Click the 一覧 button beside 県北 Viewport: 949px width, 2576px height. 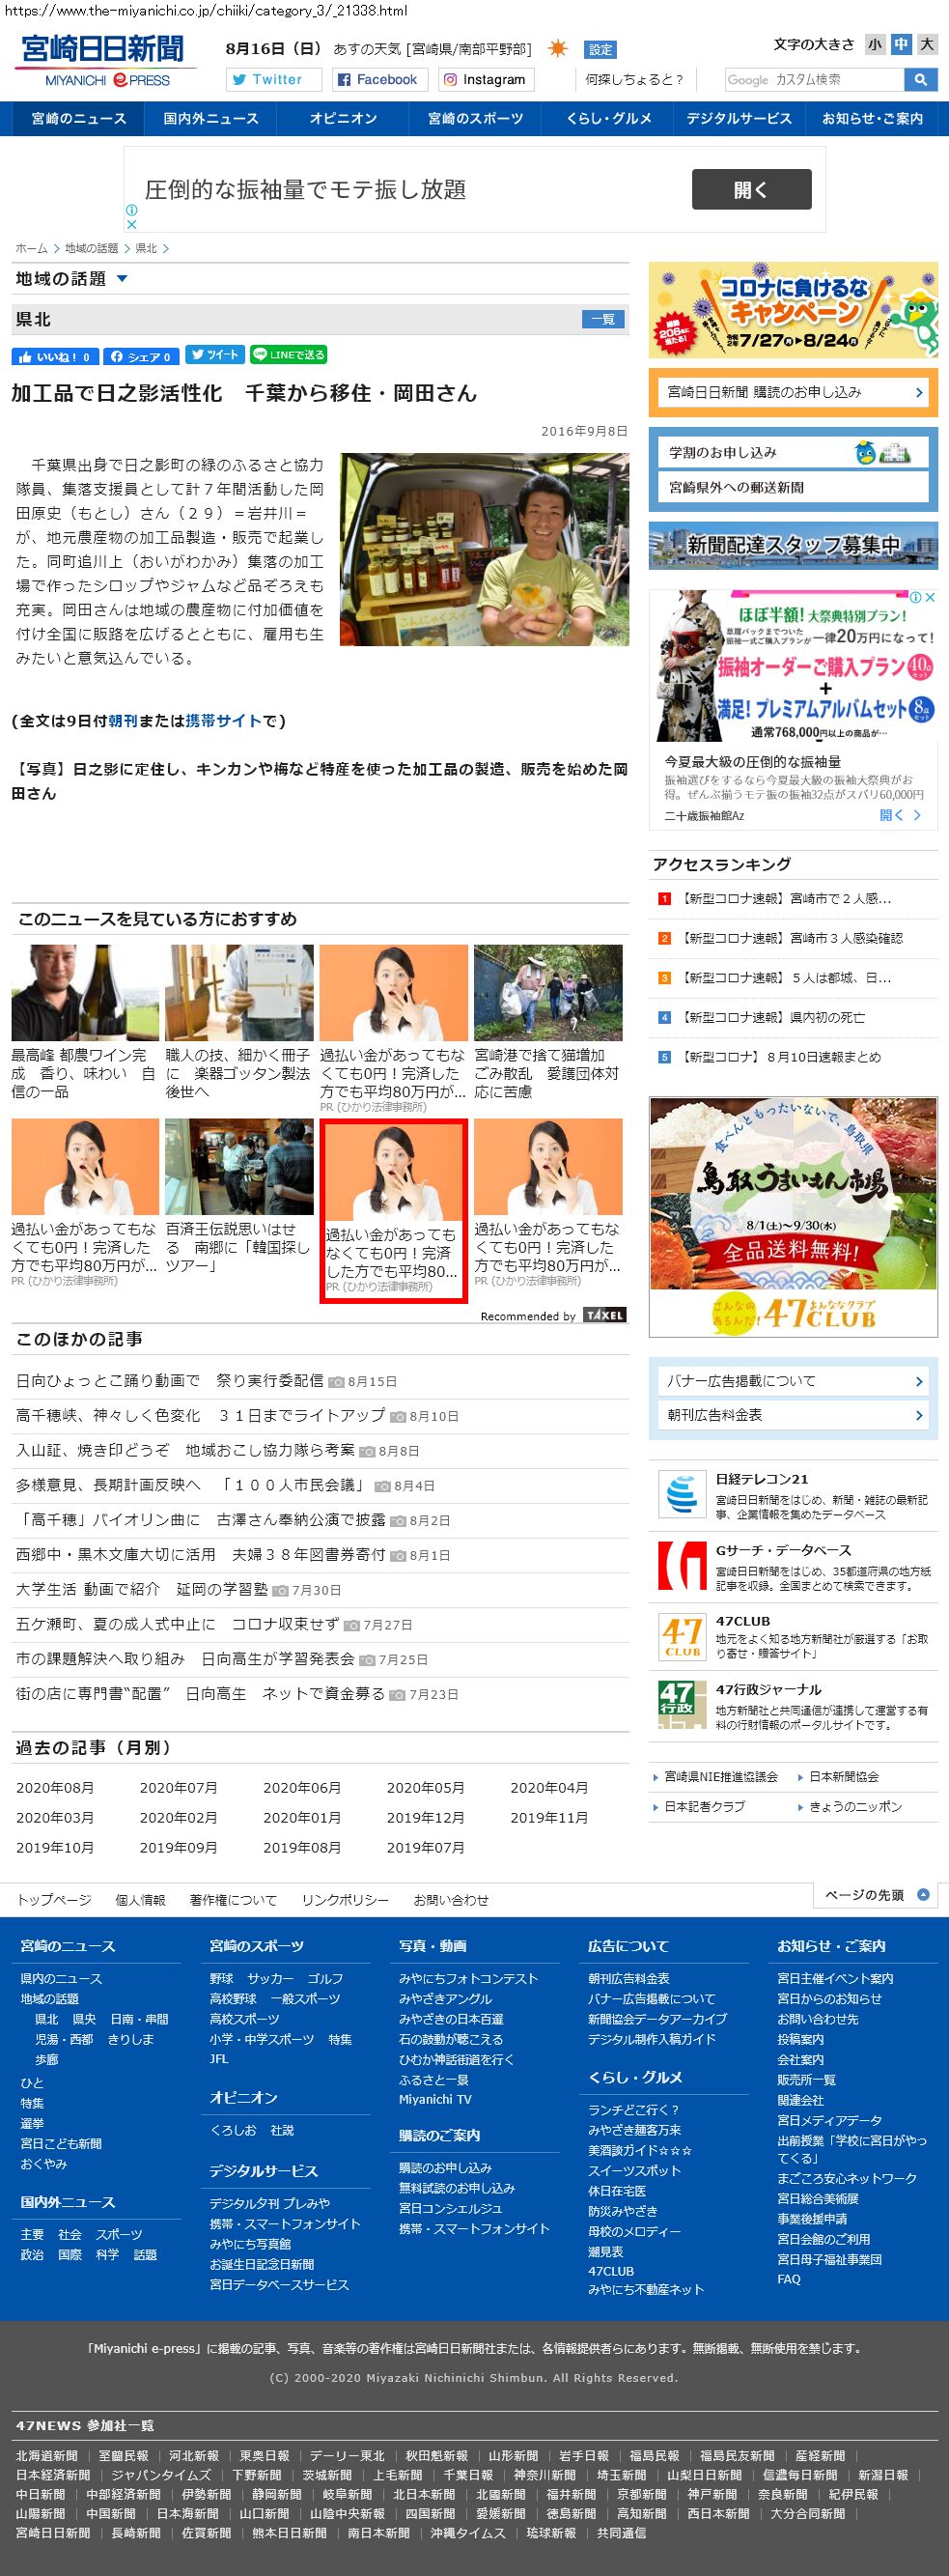603,320
